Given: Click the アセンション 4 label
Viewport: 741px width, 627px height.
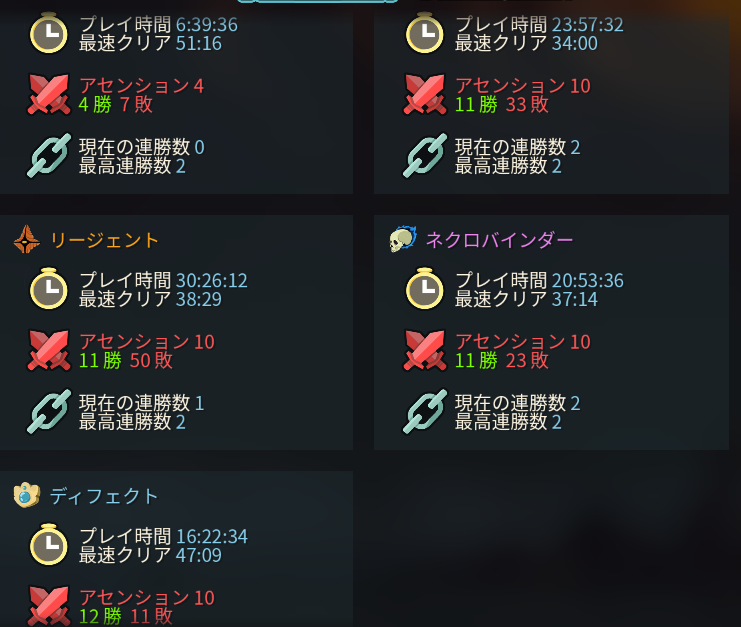Looking at the screenshot, I should 141,86.
